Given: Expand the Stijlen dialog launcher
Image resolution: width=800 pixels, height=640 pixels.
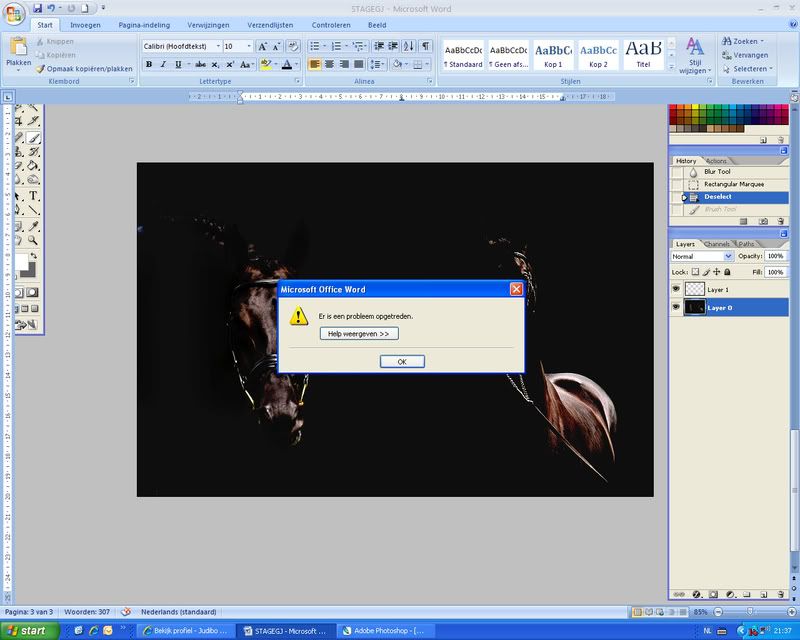Looking at the screenshot, I should (710, 81).
